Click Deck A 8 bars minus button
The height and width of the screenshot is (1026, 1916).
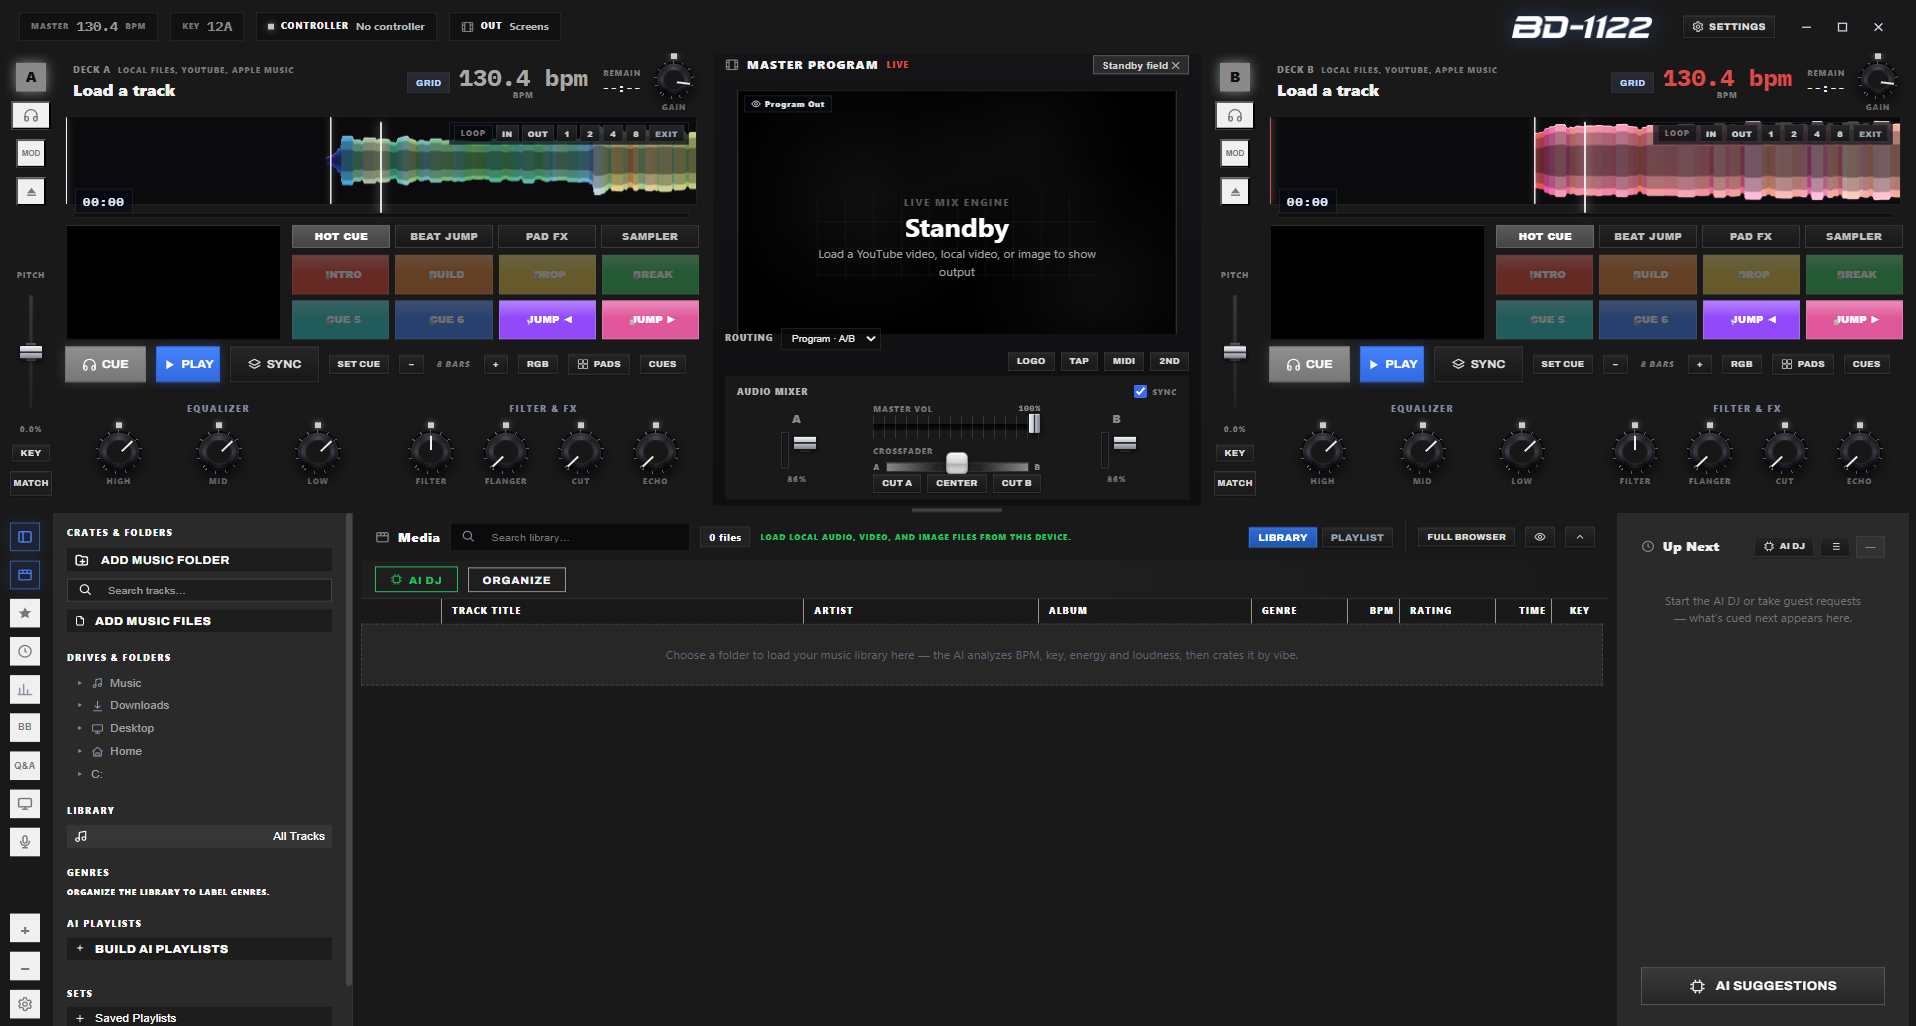pos(411,364)
